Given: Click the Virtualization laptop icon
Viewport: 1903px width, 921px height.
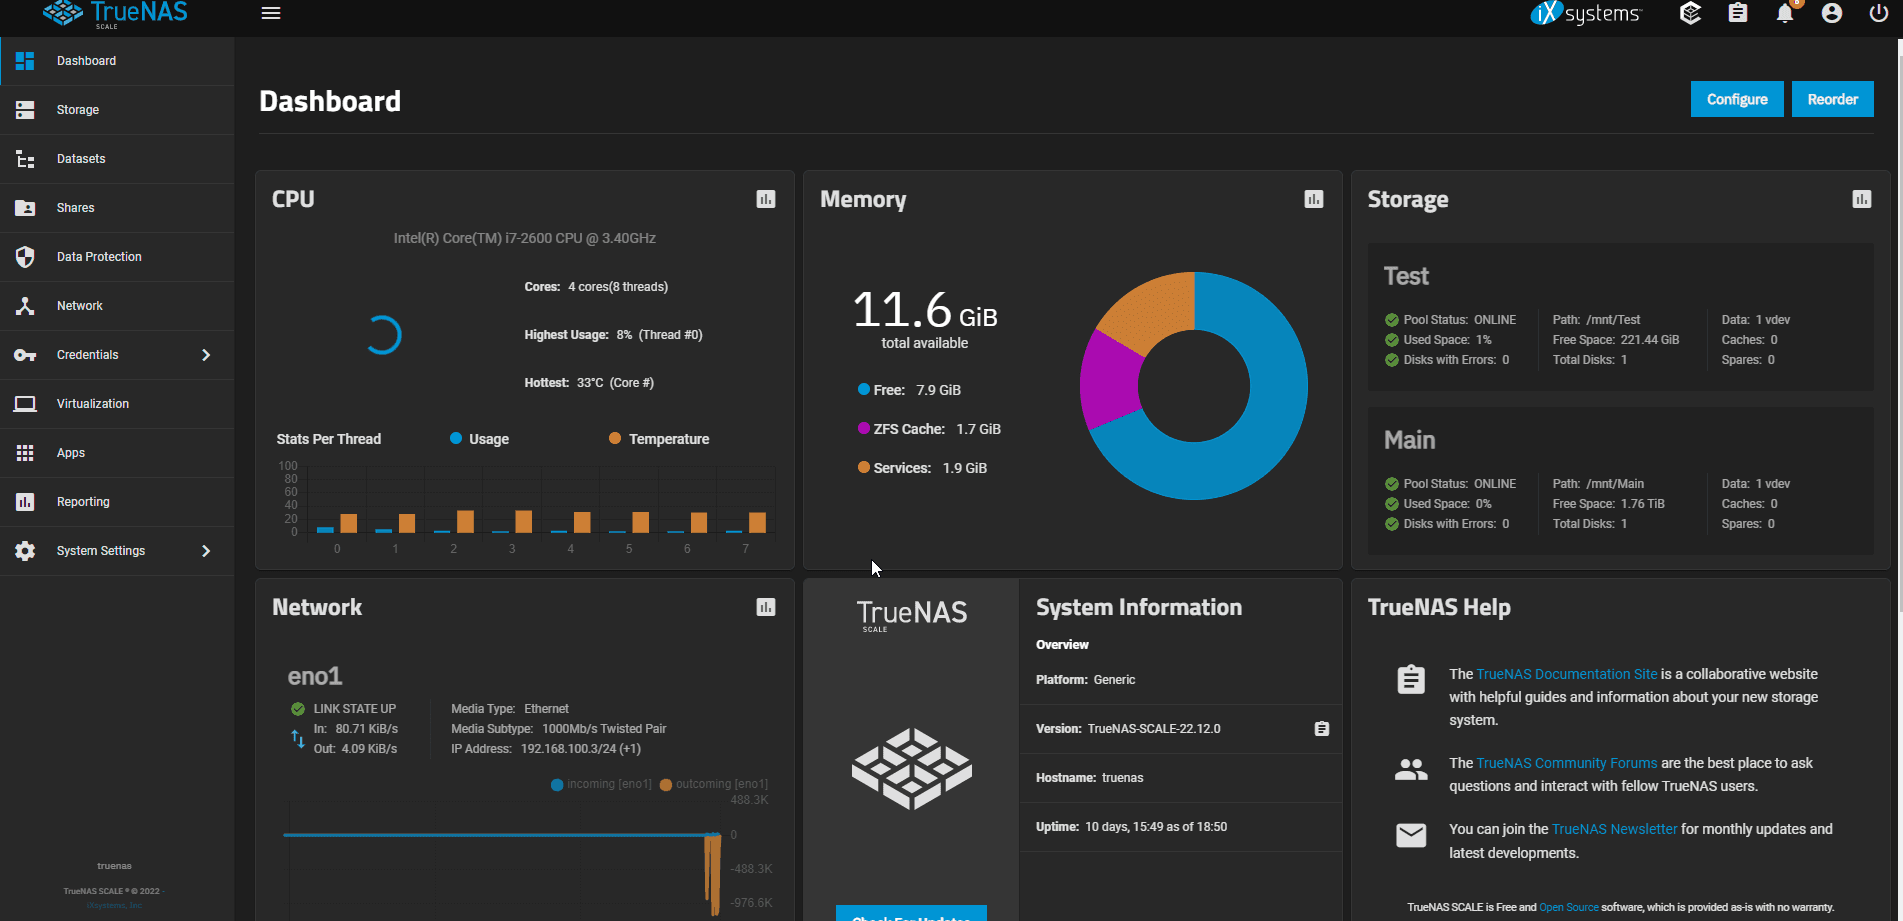Looking at the screenshot, I should [x=25, y=404].
